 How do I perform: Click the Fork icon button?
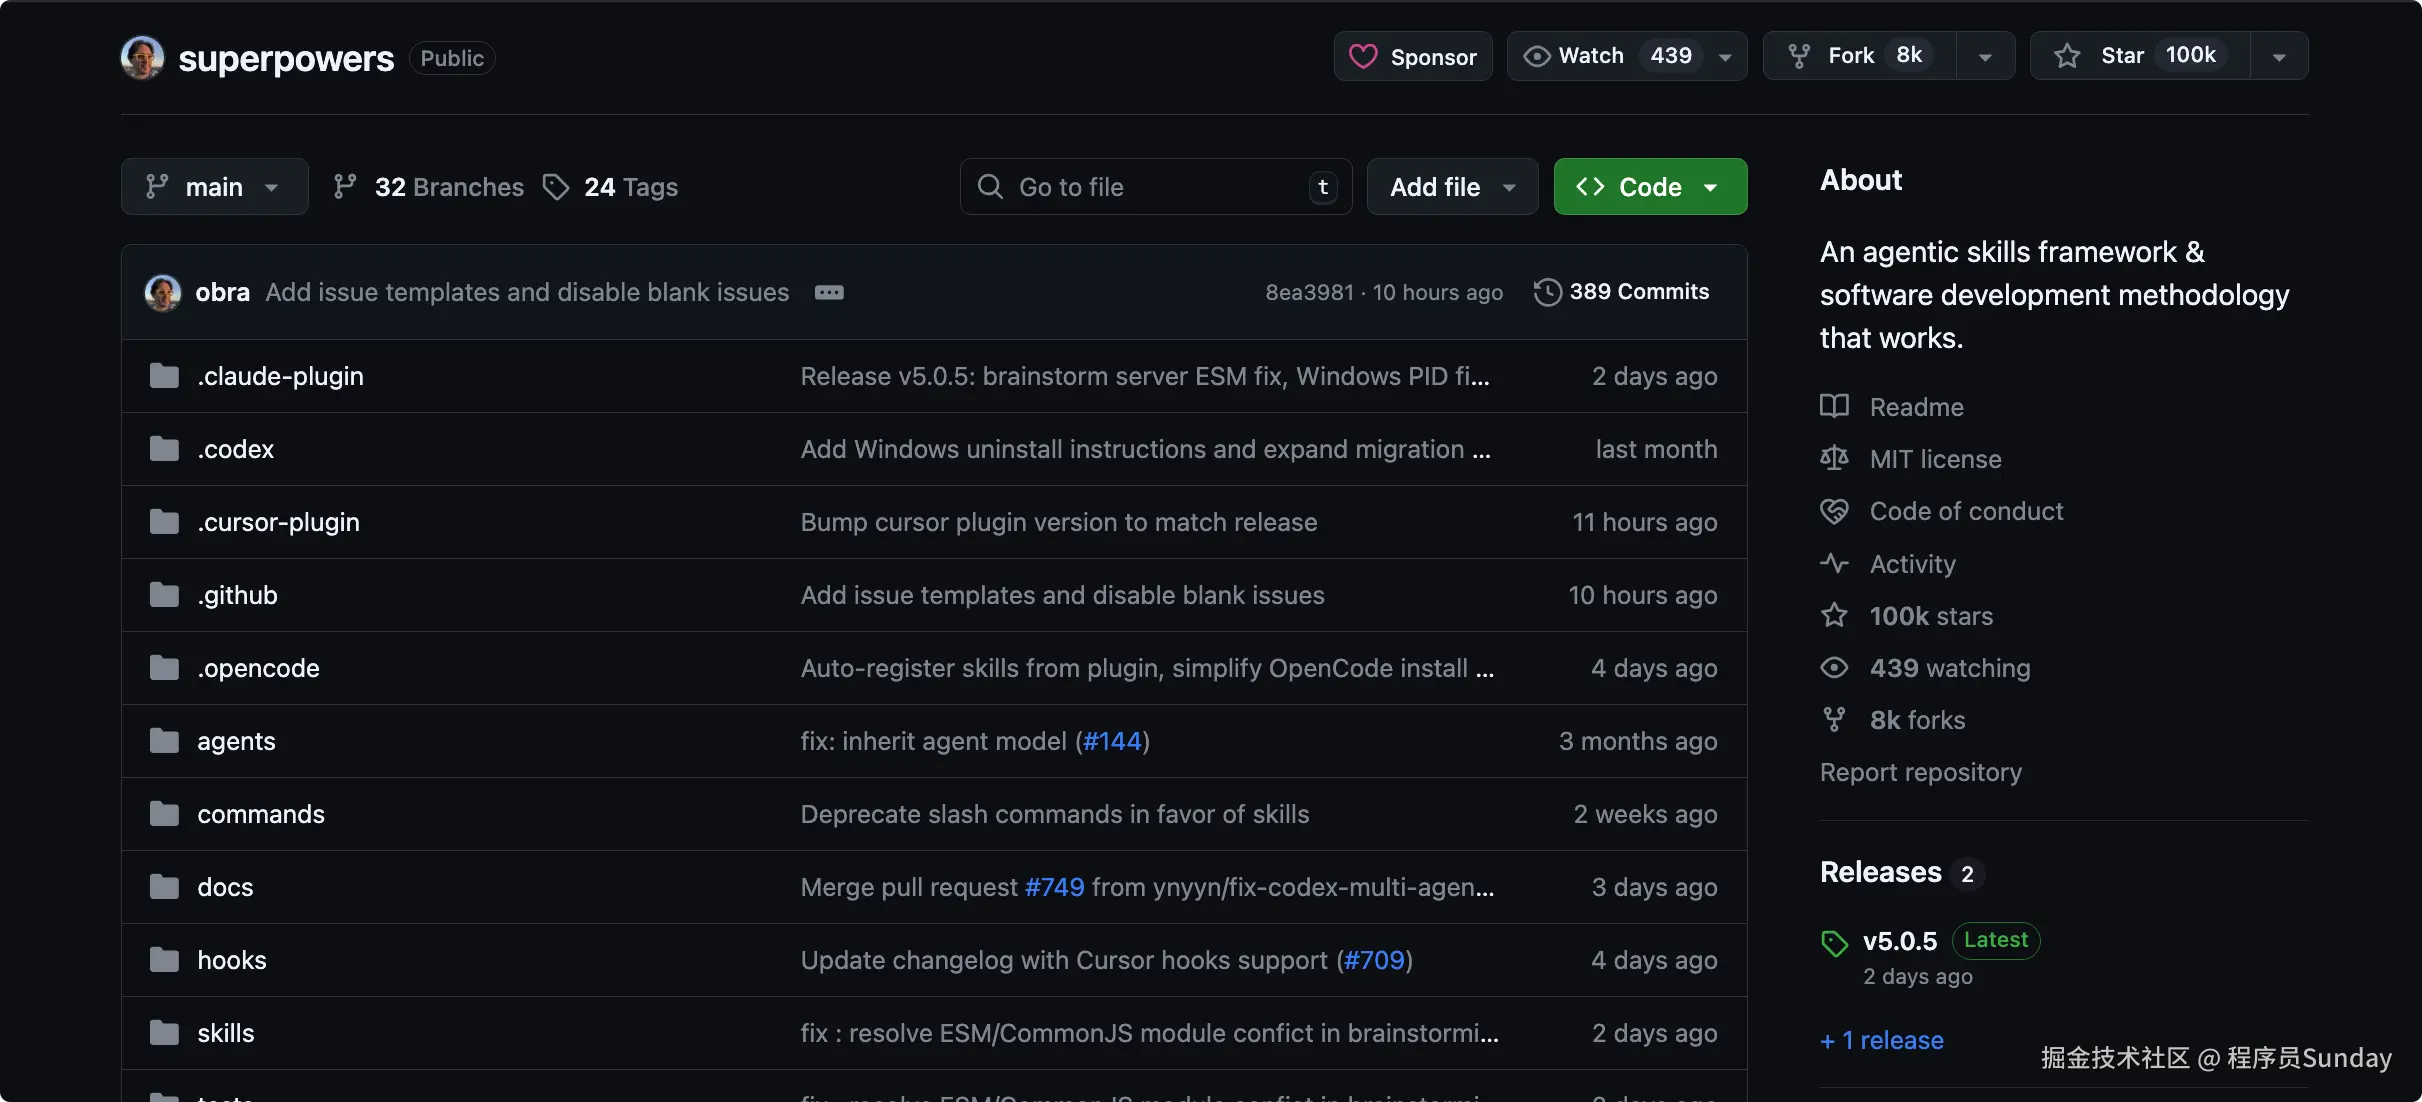pyautogui.click(x=1799, y=56)
